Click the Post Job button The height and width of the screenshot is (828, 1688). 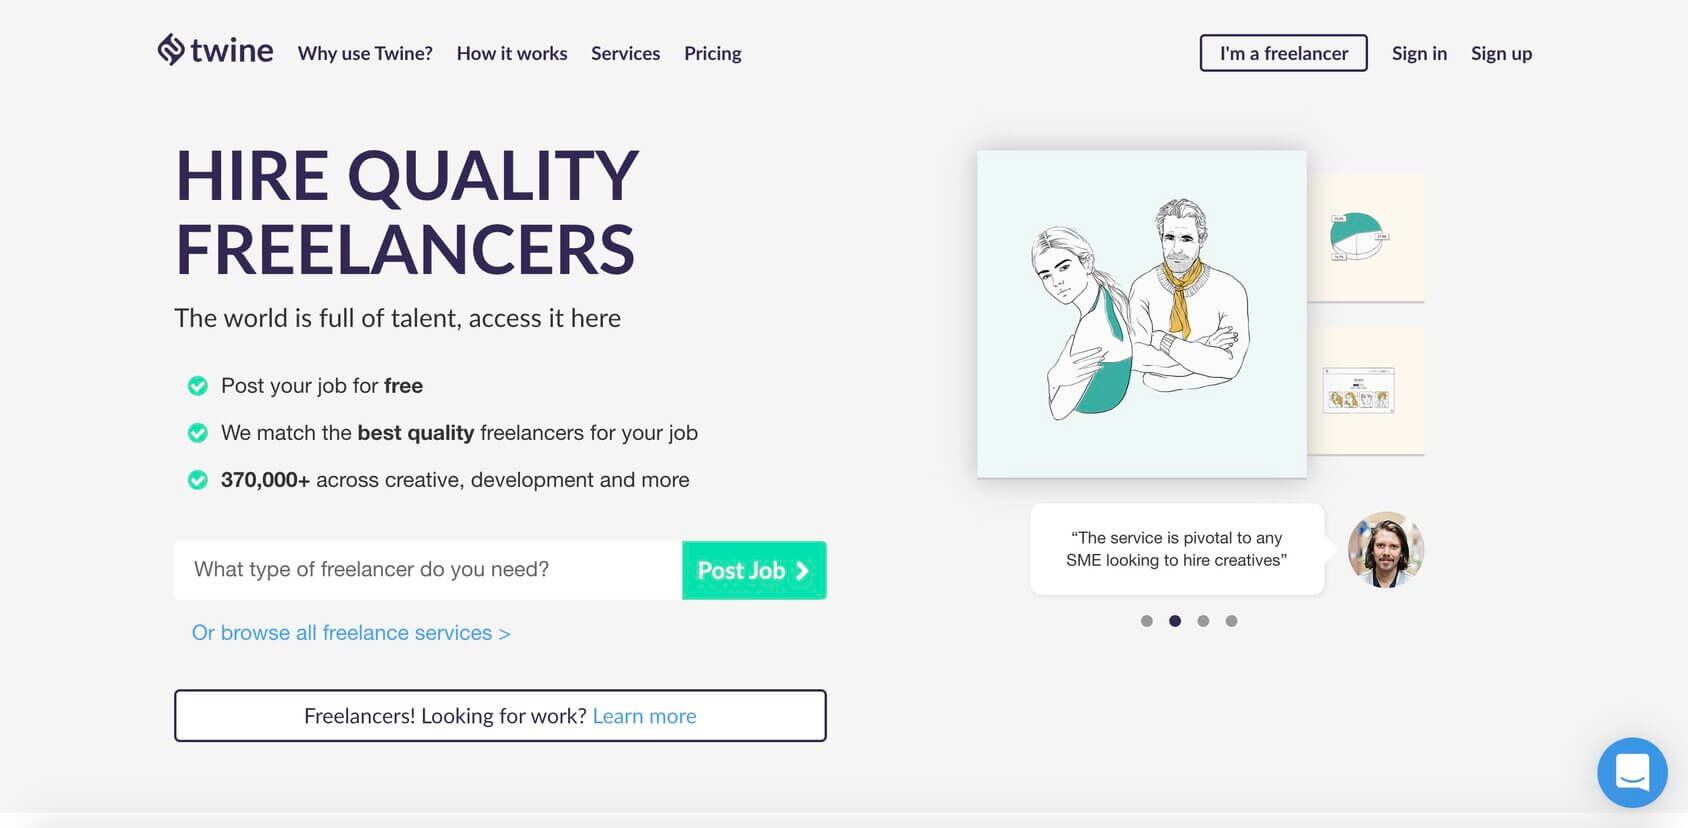(x=753, y=570)
